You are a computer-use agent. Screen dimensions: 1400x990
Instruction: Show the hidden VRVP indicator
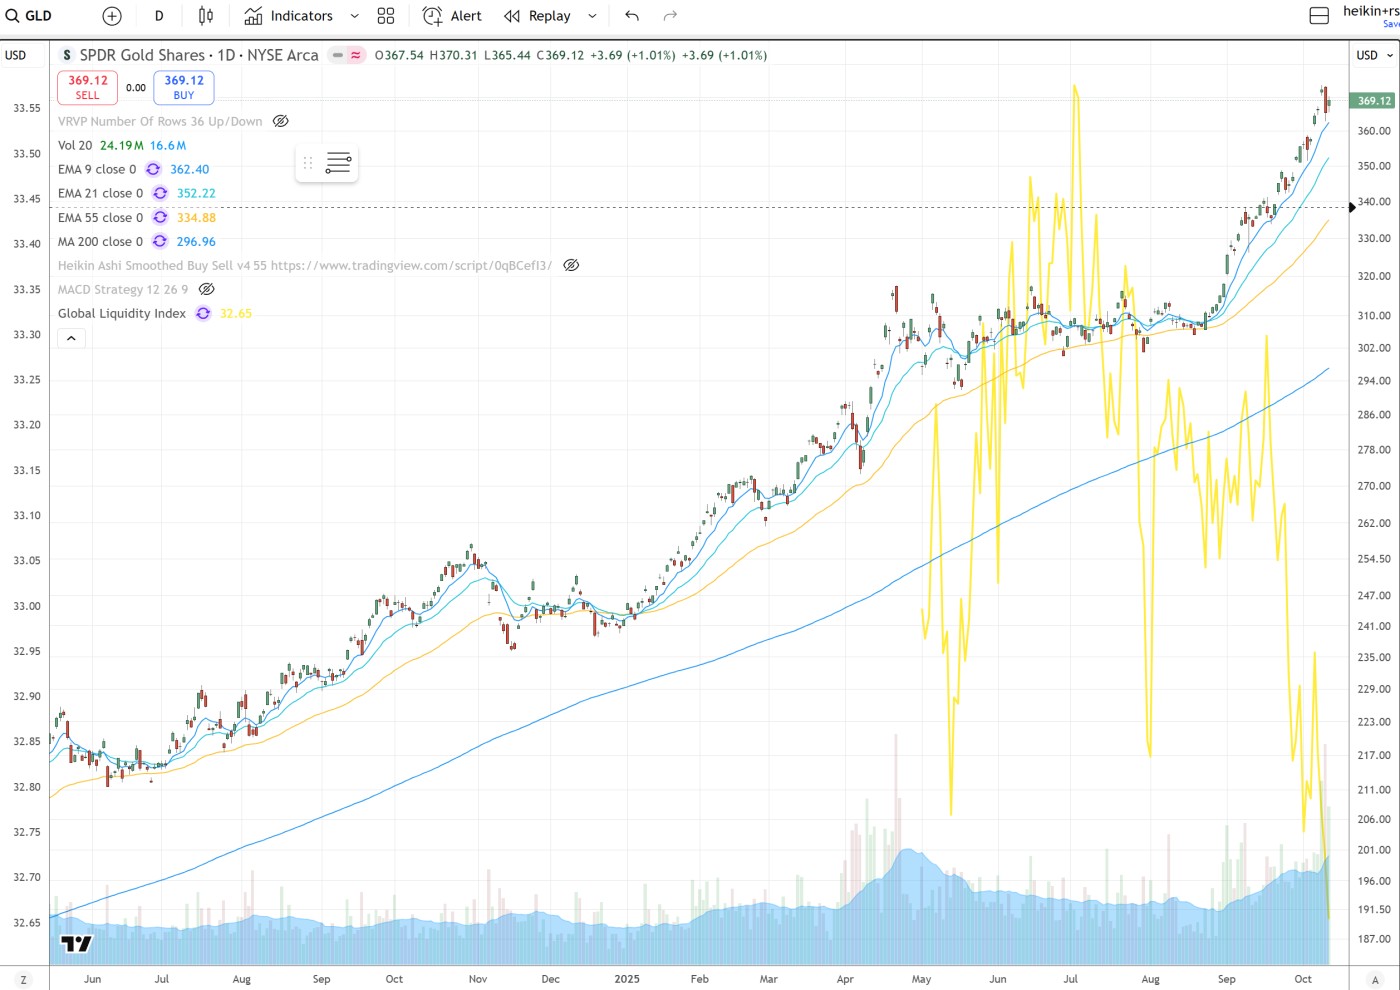[281, 121]
